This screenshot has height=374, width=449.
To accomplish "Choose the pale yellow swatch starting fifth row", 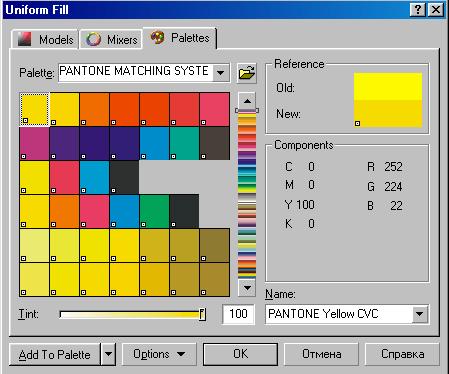I will click(35, 245).
